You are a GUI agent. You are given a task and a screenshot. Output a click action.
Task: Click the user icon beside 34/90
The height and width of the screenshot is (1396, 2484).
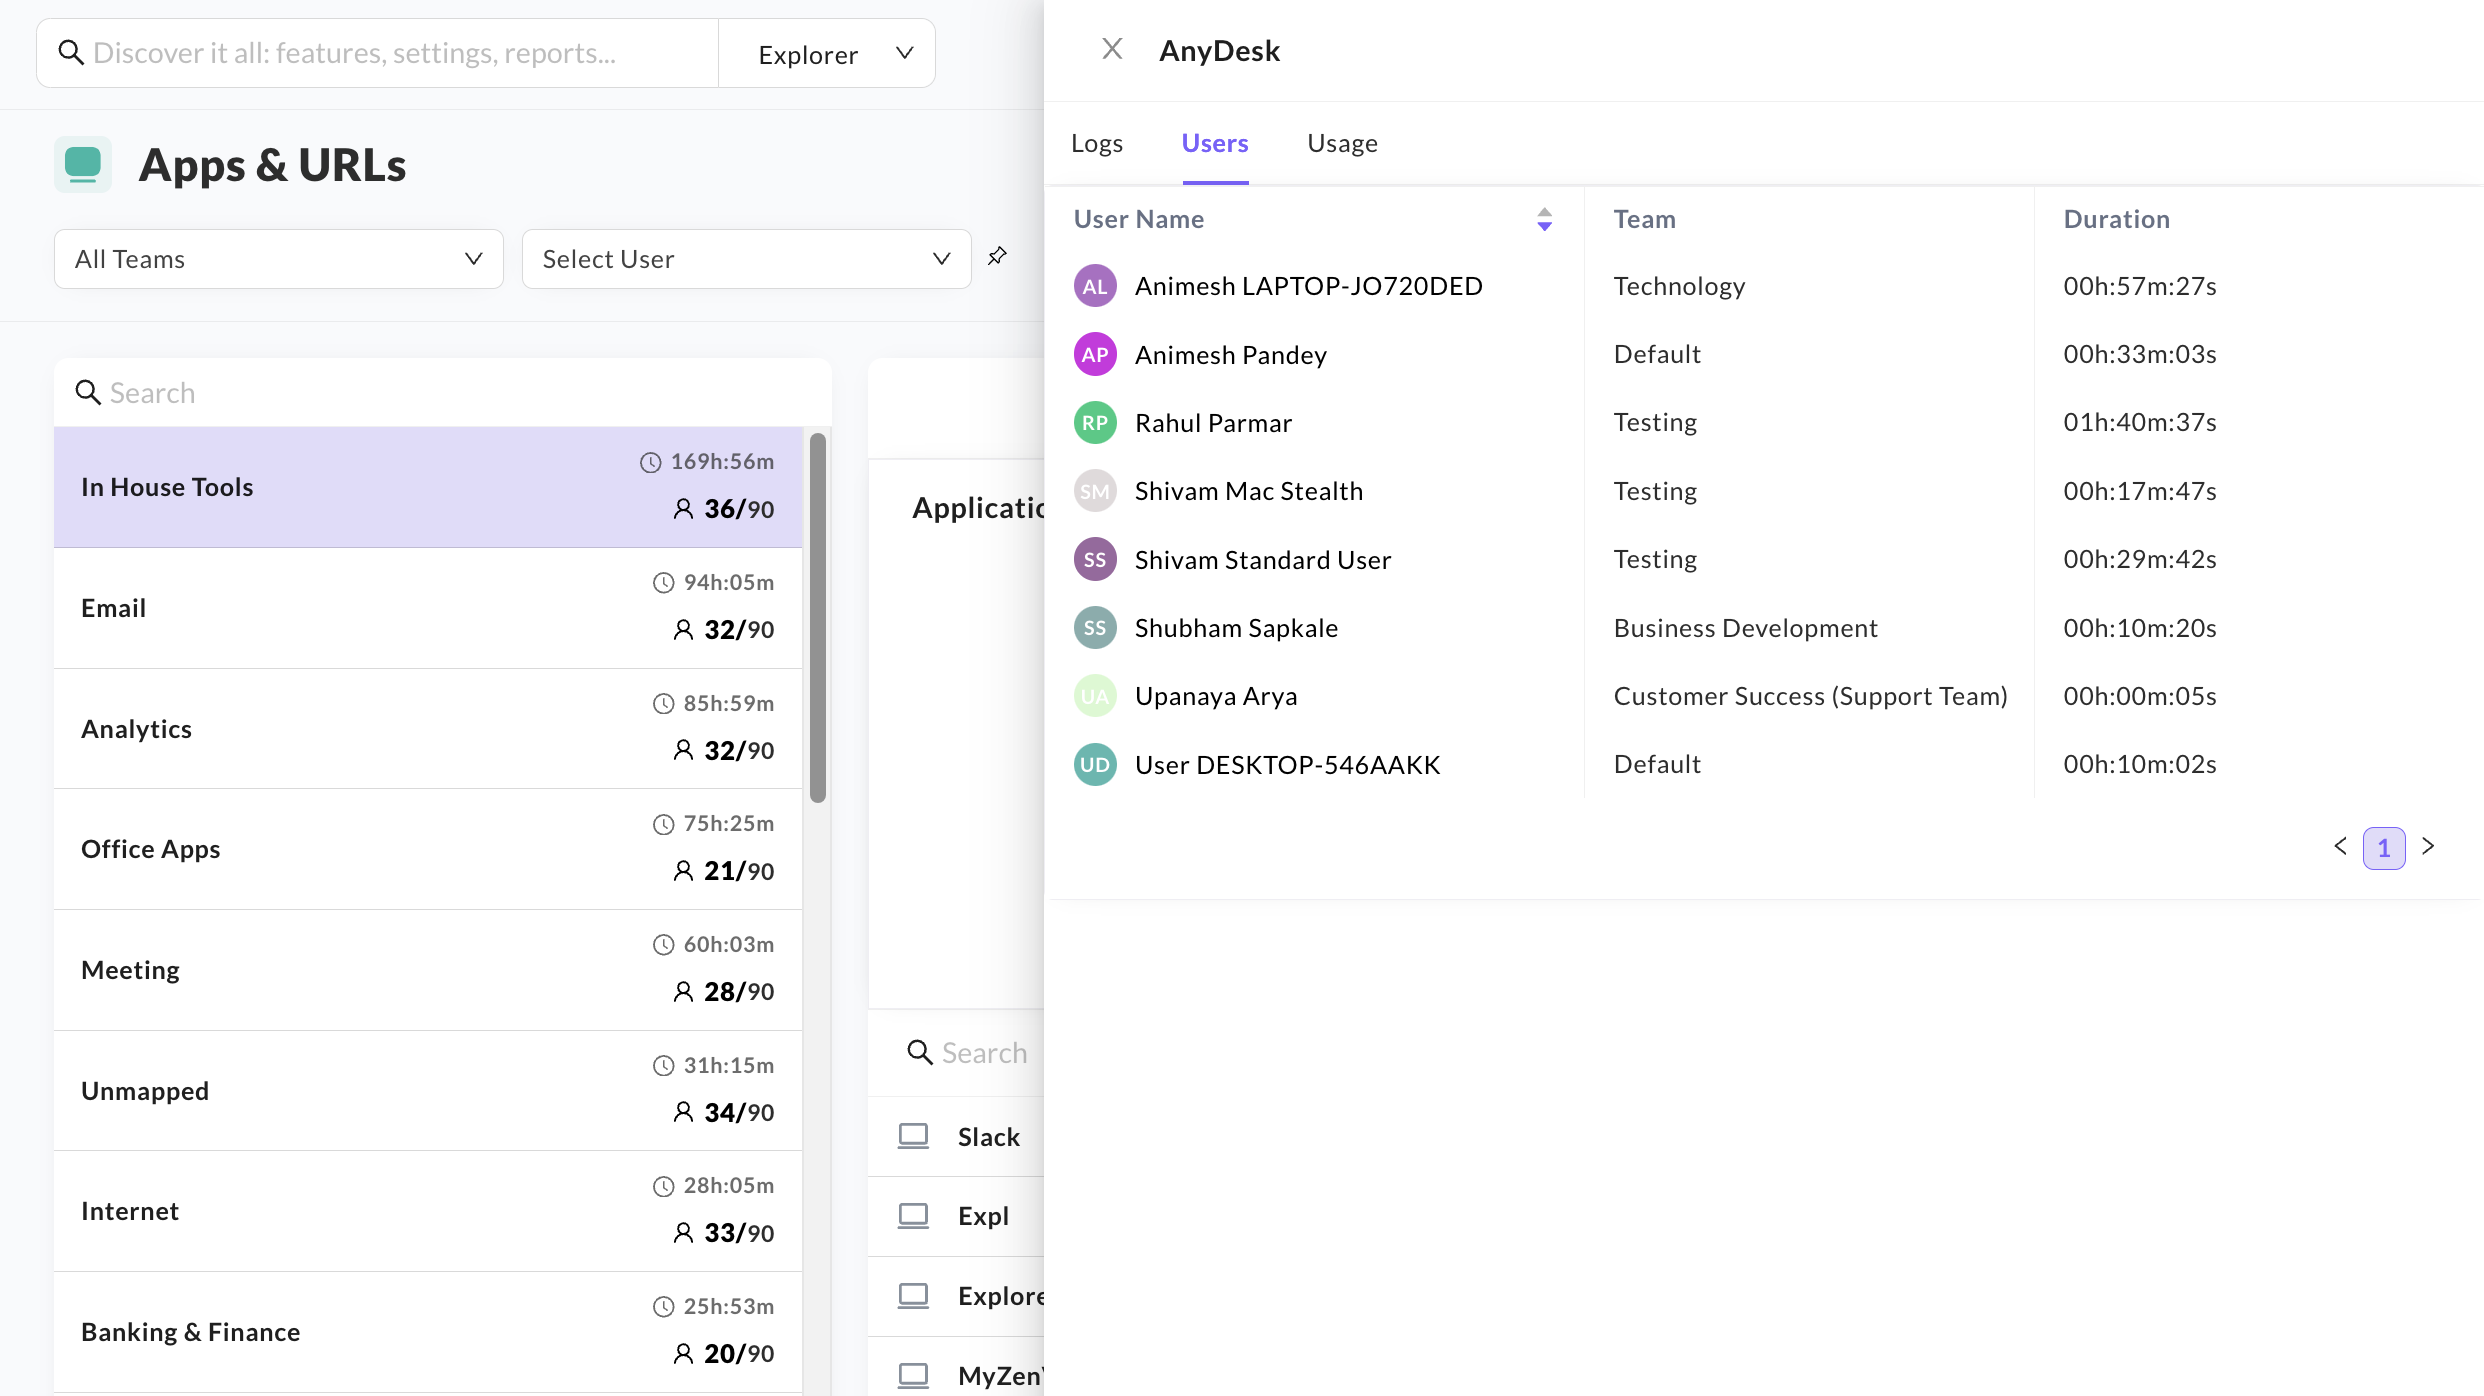(683, 1112)
